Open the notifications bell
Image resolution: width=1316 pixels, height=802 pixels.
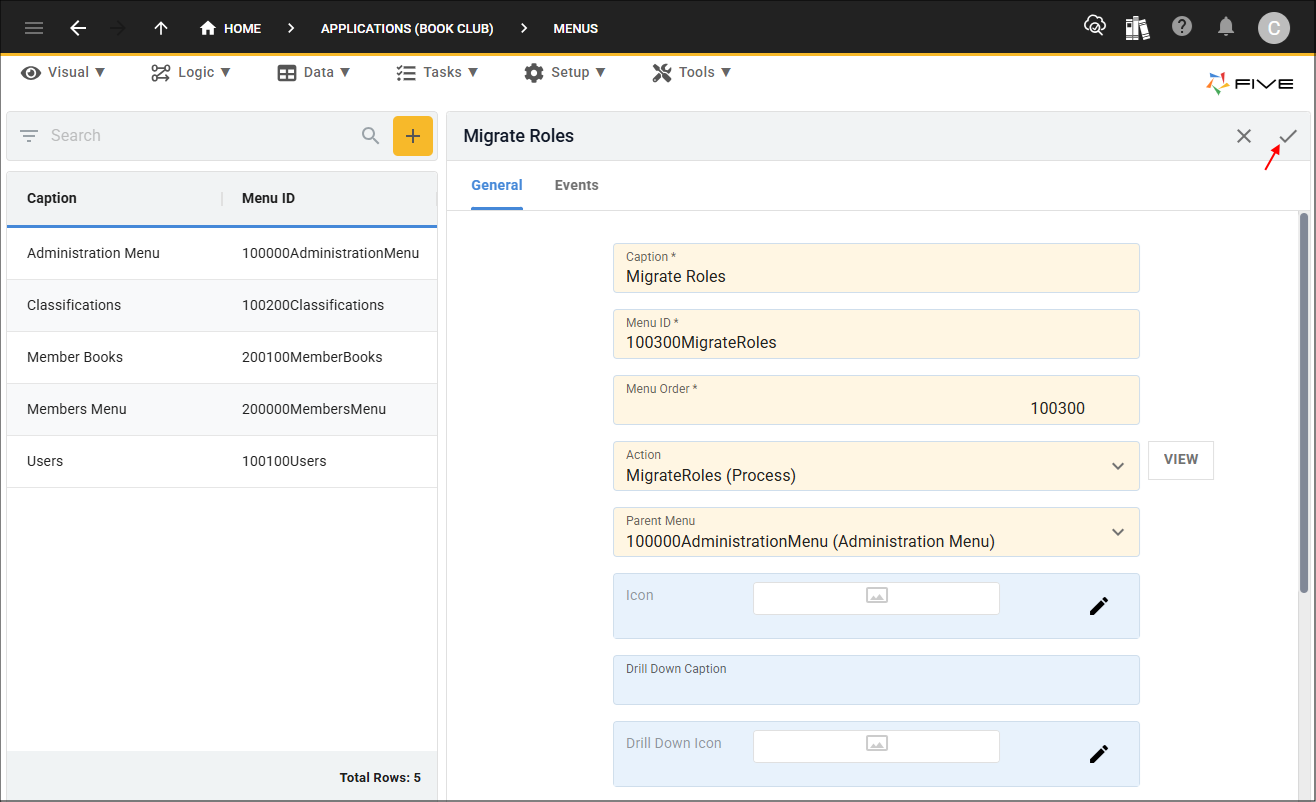[1226, 27]
